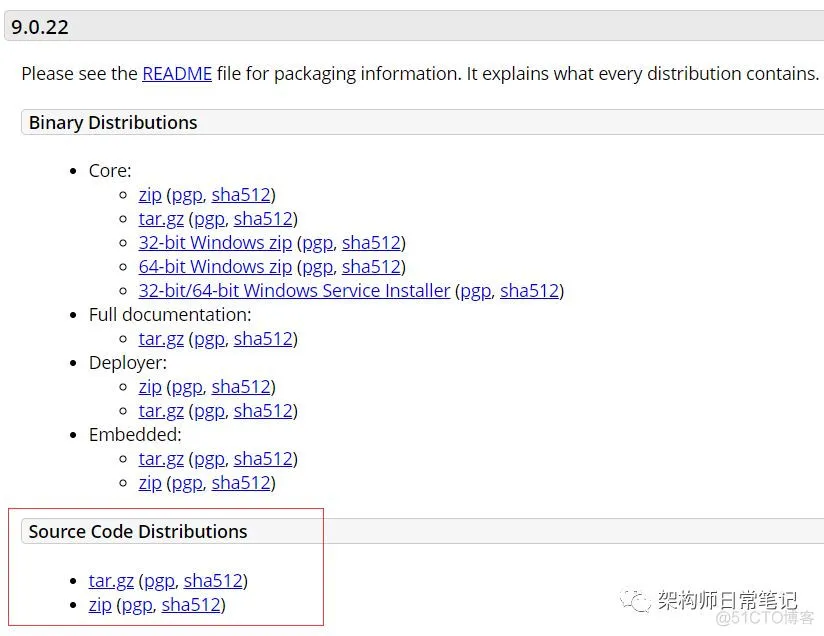The image size is (824, 636).
Task: Download Source Code tar.gz distribution
Action: click(111, 581)
